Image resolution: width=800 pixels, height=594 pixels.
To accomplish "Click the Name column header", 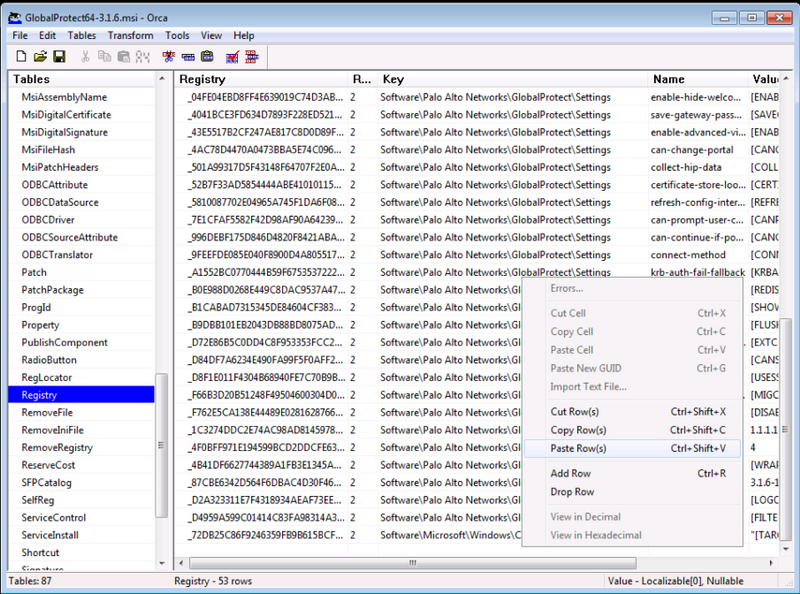I will coord(668,79).
